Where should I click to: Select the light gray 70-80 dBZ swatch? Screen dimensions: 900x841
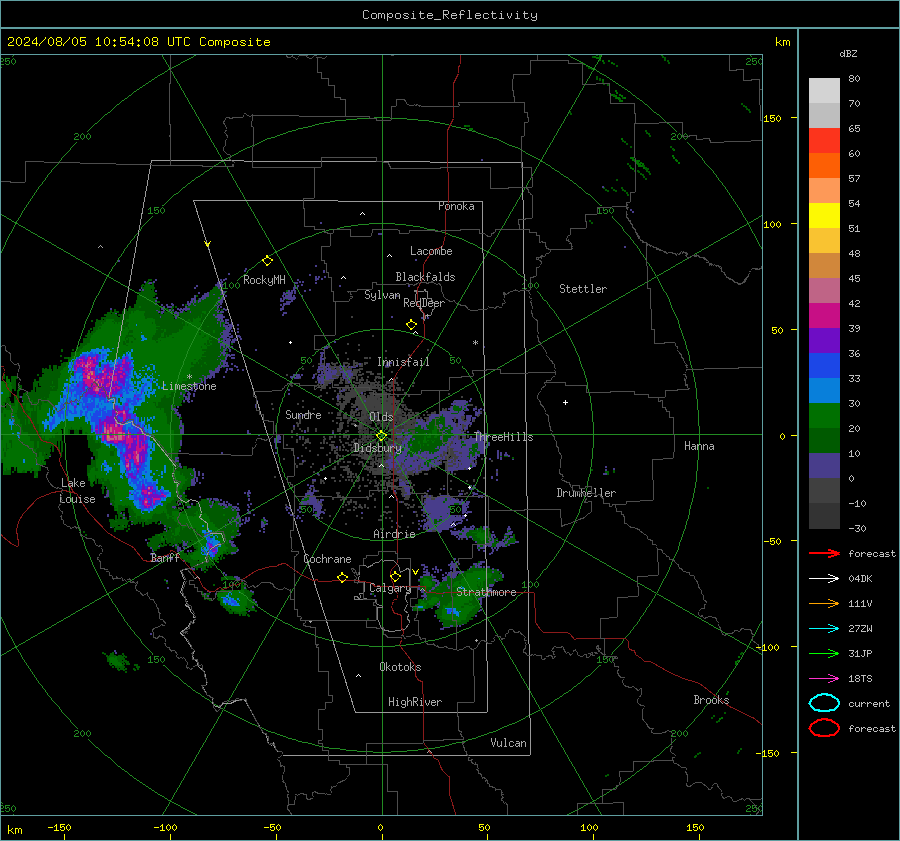(824, 91)
